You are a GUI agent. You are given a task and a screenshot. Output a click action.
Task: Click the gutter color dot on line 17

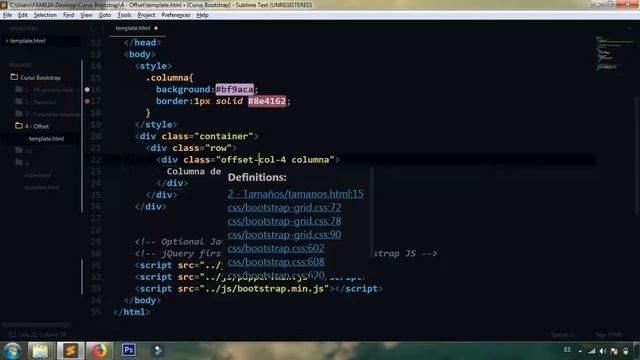[87, 101]
